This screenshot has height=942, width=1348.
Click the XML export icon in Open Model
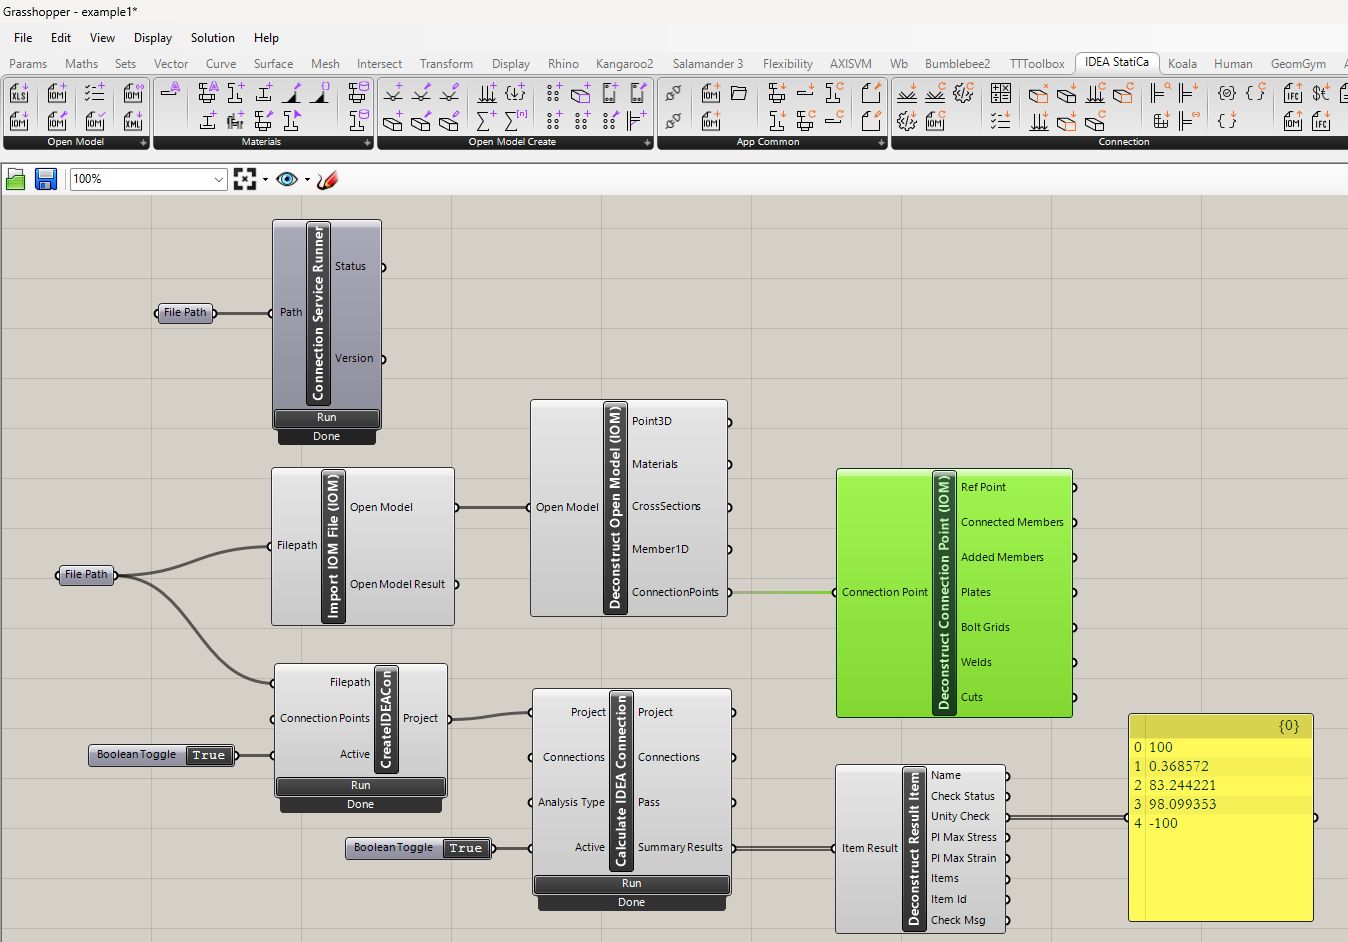tap(133, 121)
